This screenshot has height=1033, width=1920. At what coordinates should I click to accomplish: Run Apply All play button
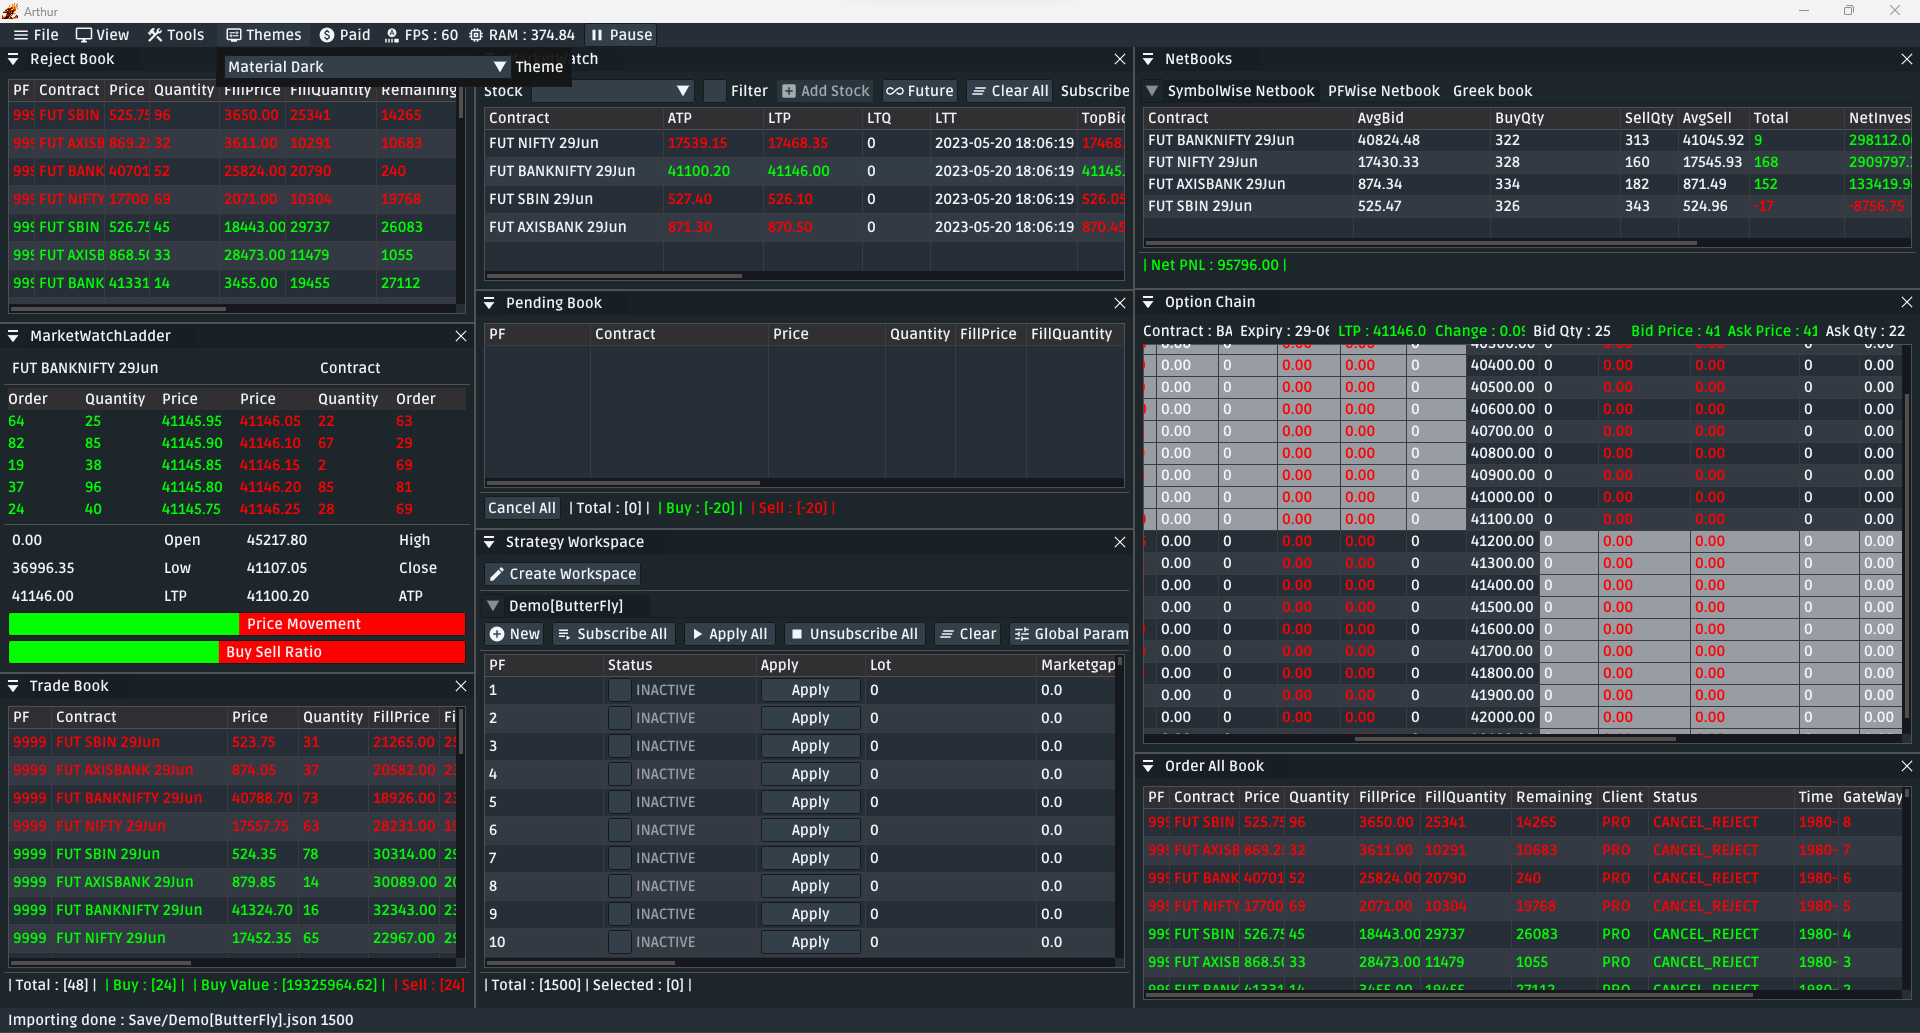729,634
